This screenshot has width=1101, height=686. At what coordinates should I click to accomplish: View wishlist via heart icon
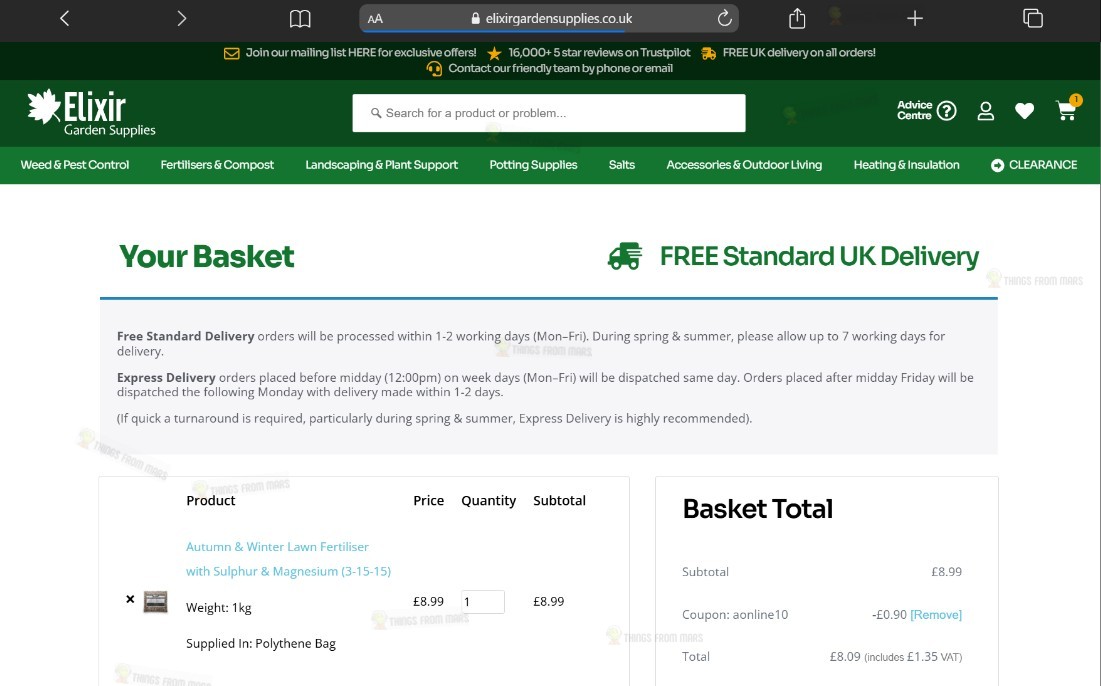1024,111
